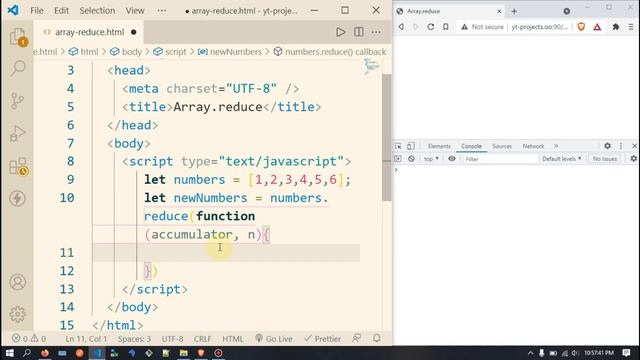Open the editor More Actions ellipsis
This screenshot has height=360, width=640.
point(376,32)
